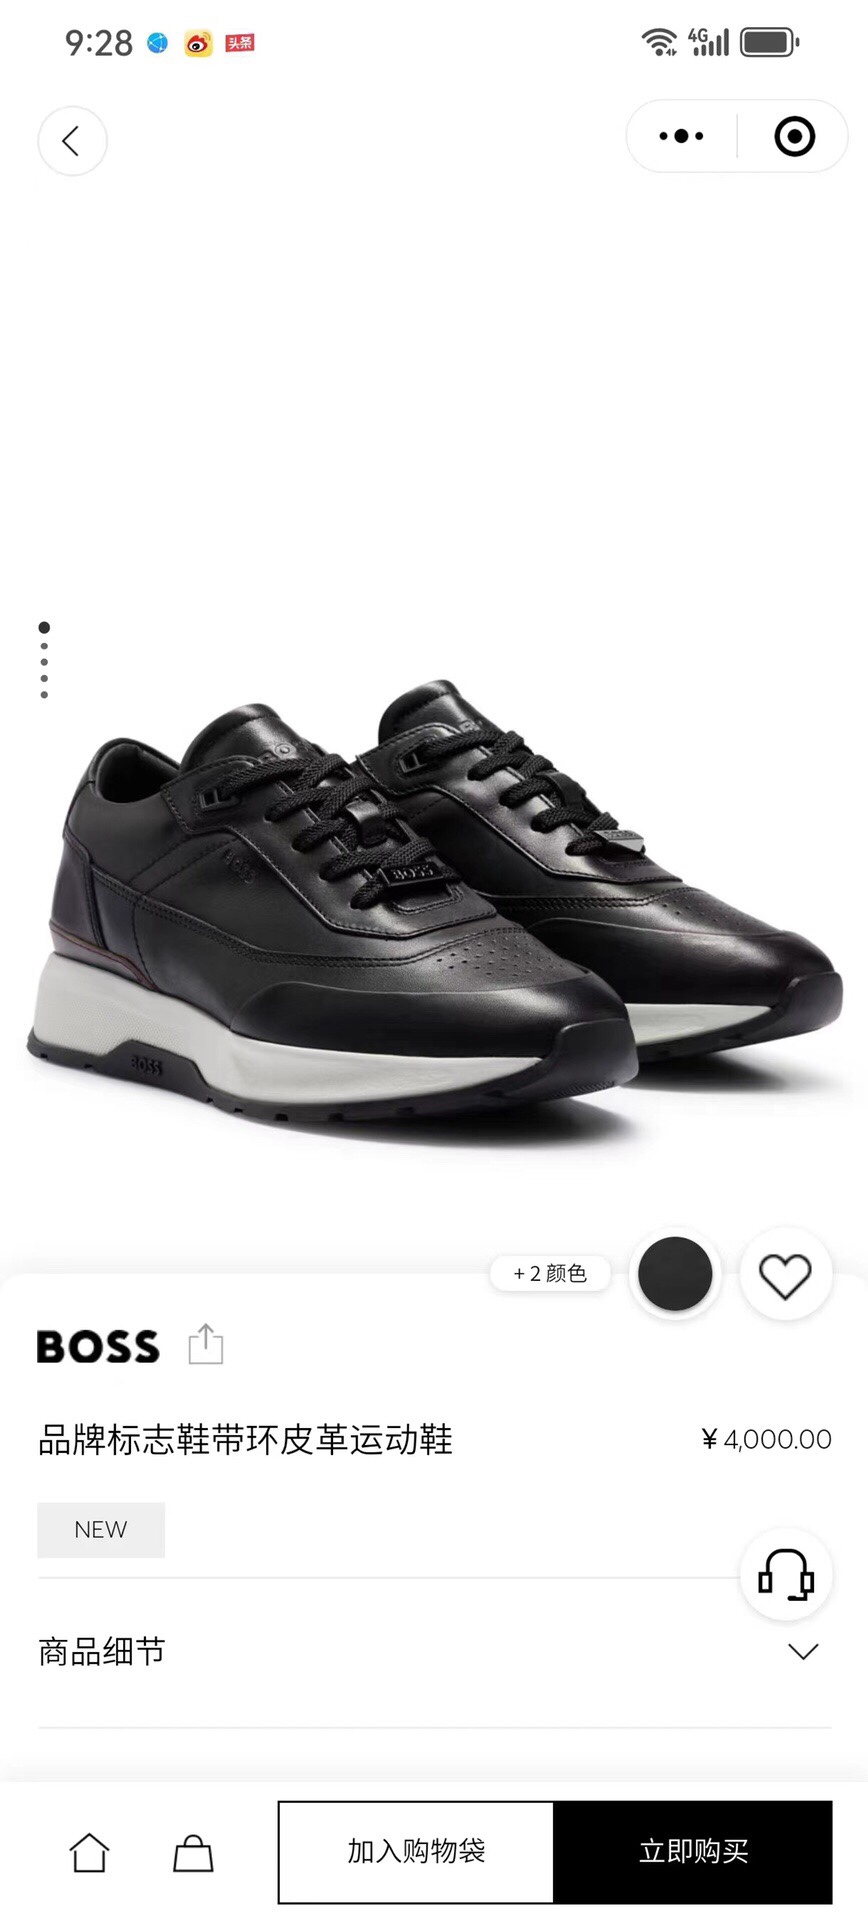Screen dimensions: 868x1920
Task: Select the first image indicator dot
Action: pyautogui.click(x=44, y=627)
